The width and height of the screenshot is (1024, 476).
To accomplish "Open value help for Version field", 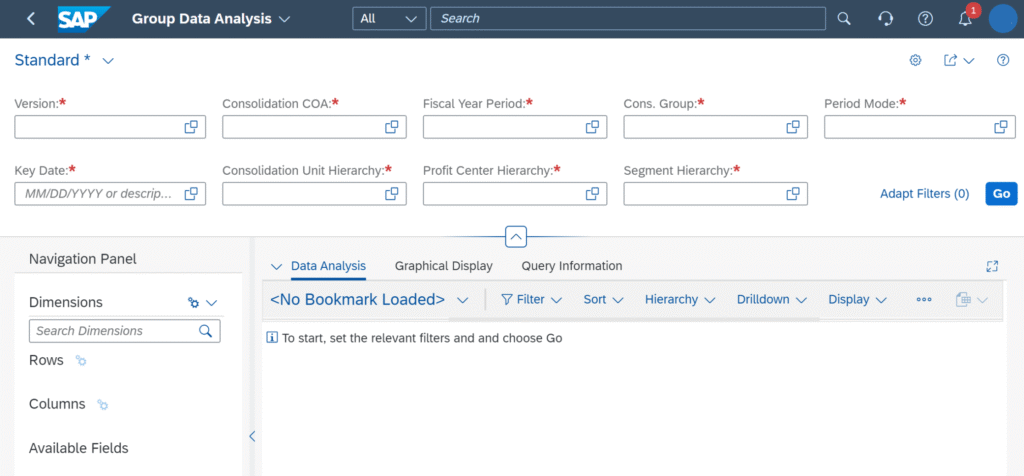I will 191,127.
